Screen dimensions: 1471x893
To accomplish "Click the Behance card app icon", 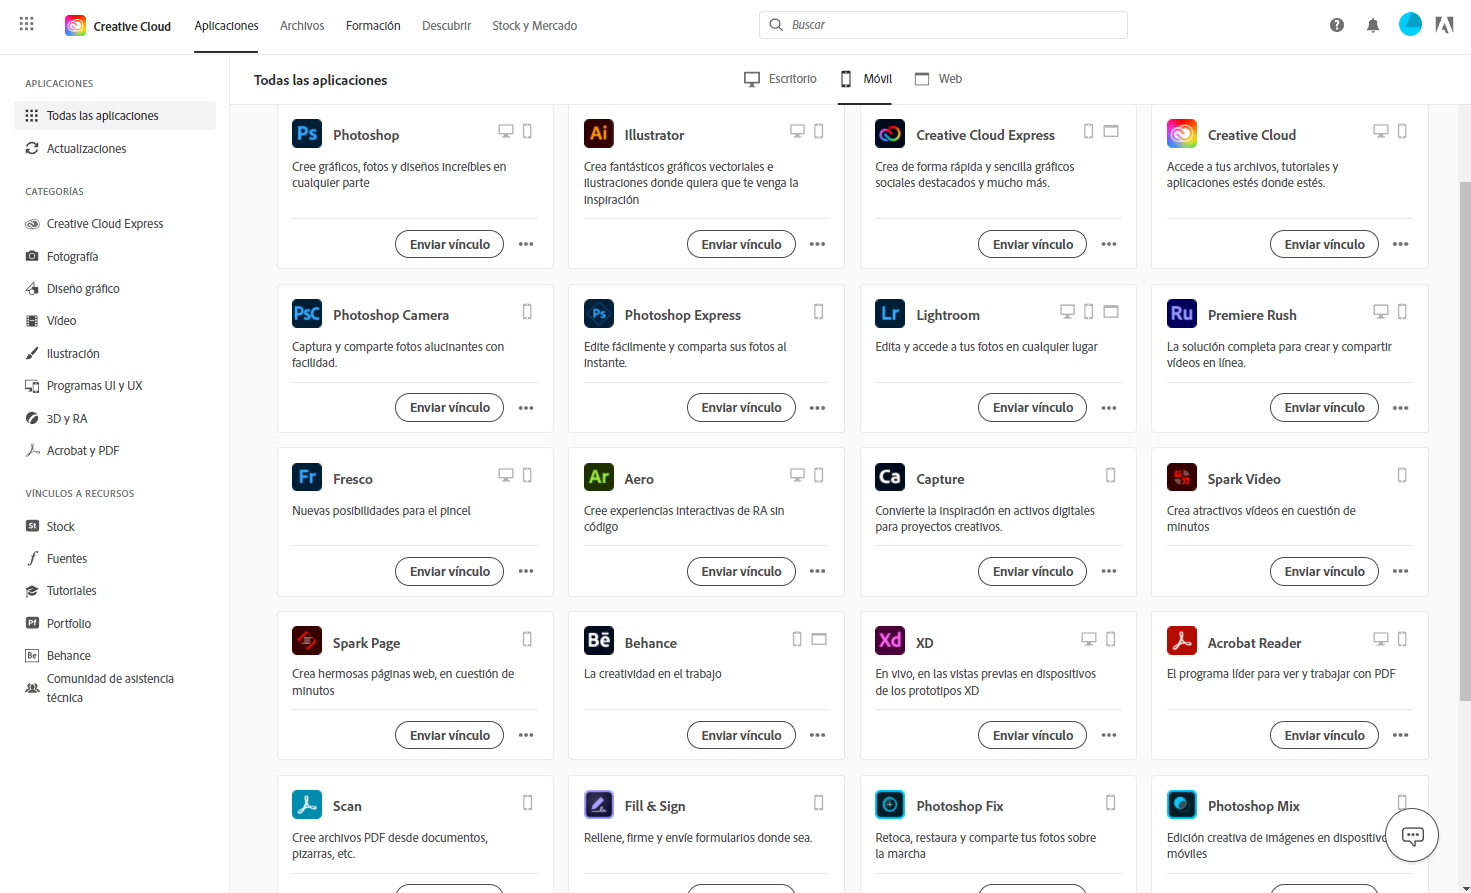I will [599, 640].
